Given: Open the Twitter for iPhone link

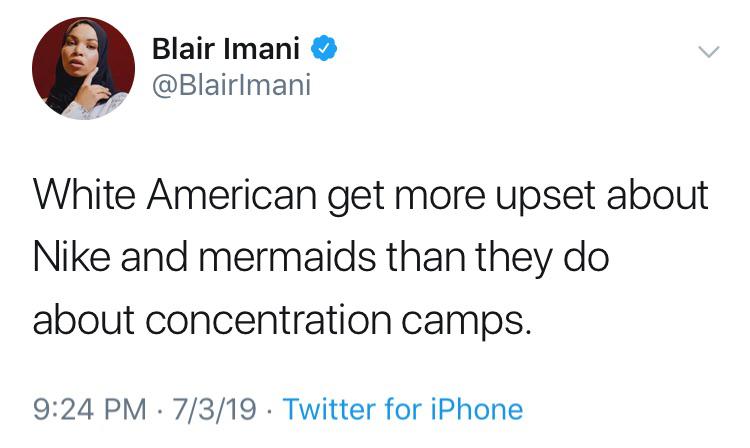Looking at the screenshot, I should coord(403,409).
